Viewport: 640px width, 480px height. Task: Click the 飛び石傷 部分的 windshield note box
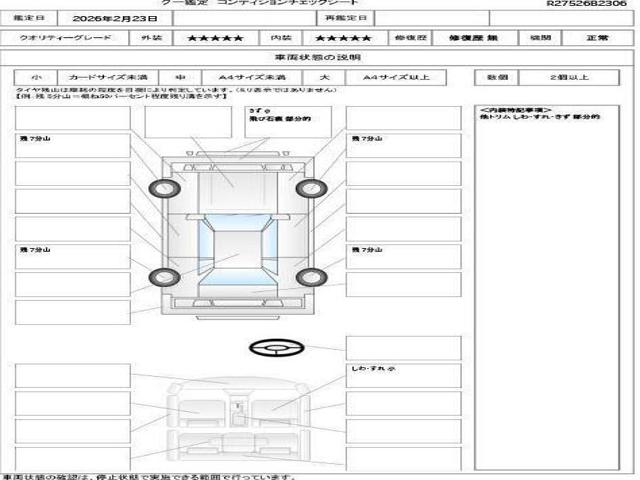tap(288, 122)
